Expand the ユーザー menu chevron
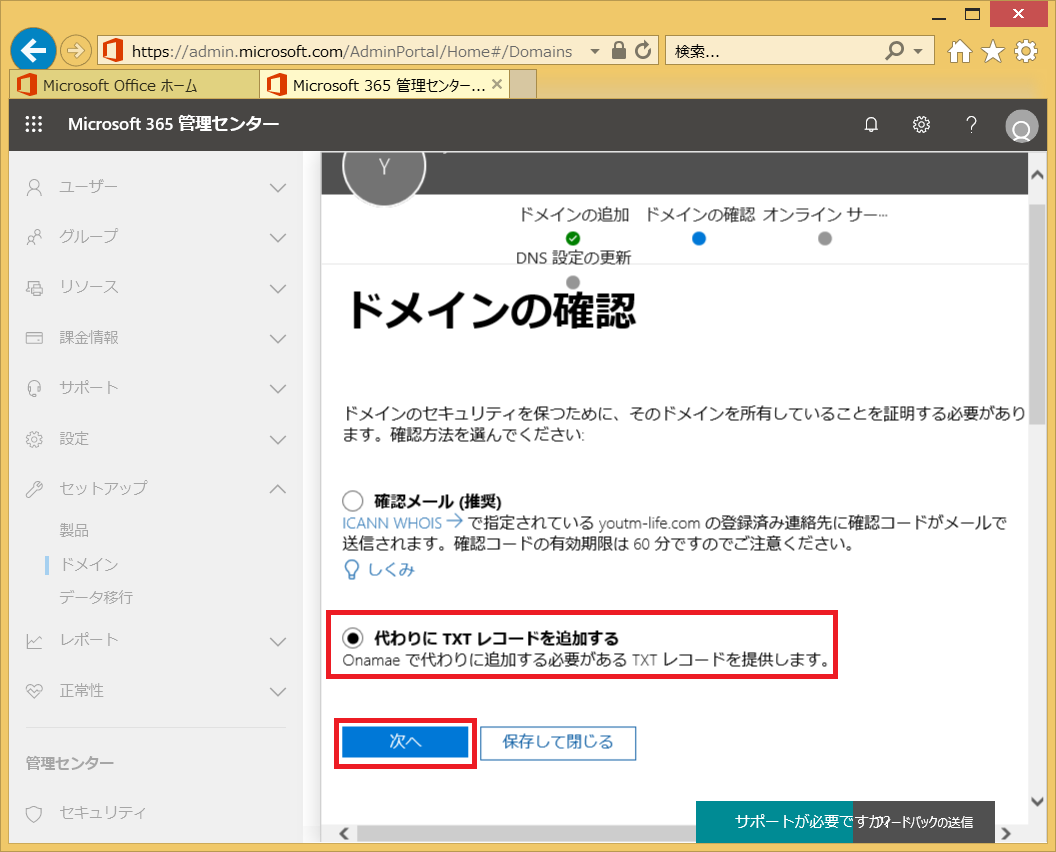The width and height of the screenshot is (1056, 852). coord(278,188)
